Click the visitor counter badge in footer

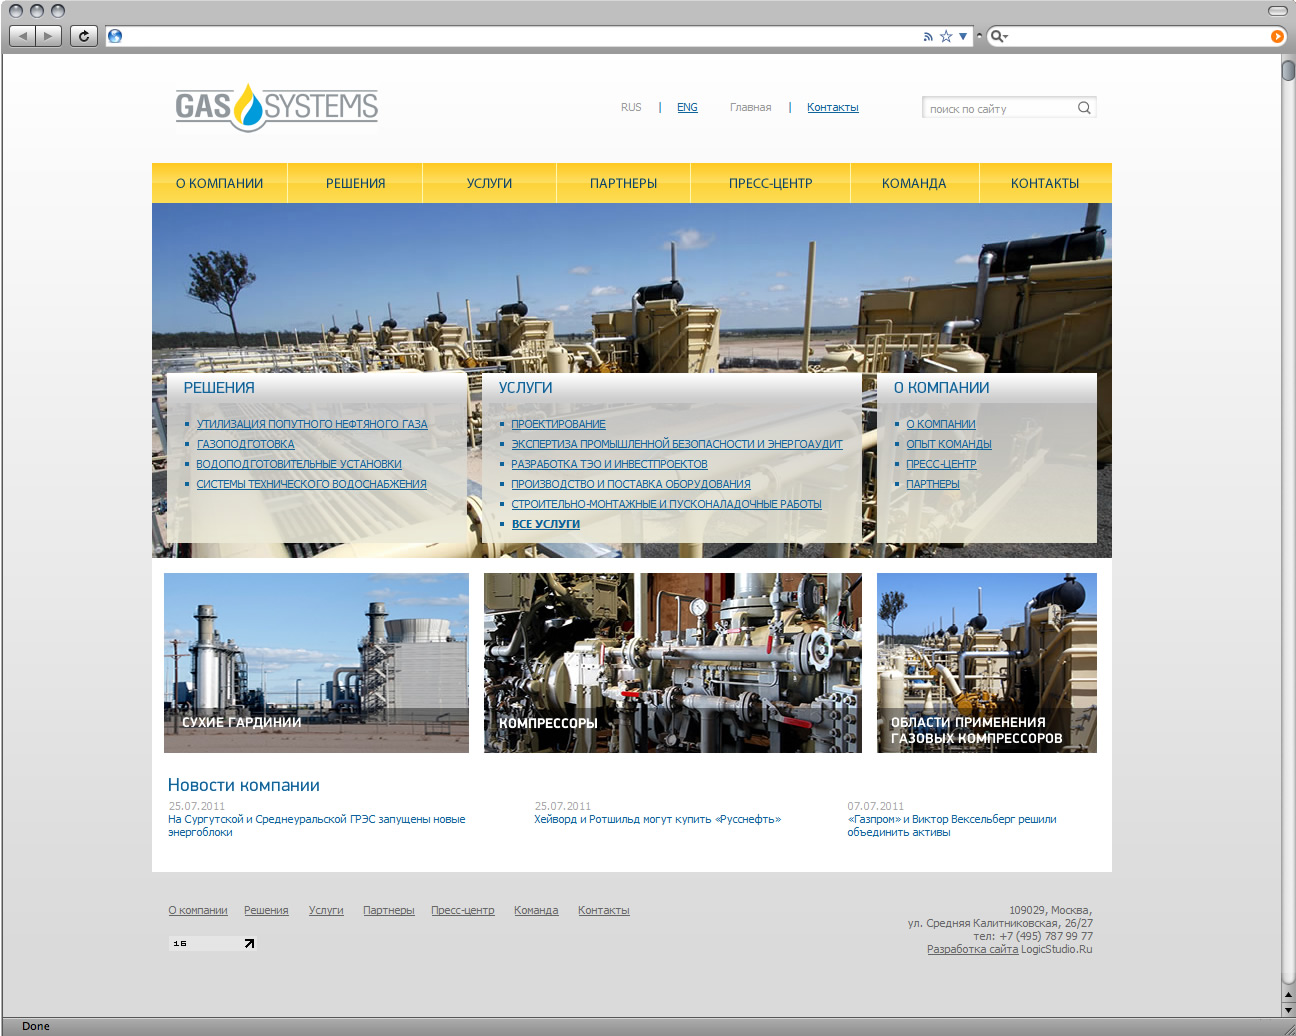(x=212, y=943)
